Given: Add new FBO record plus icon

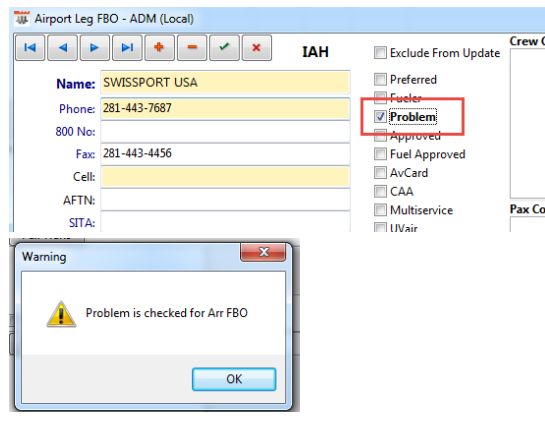Looking at the screenshot, I should pos(159,48).
